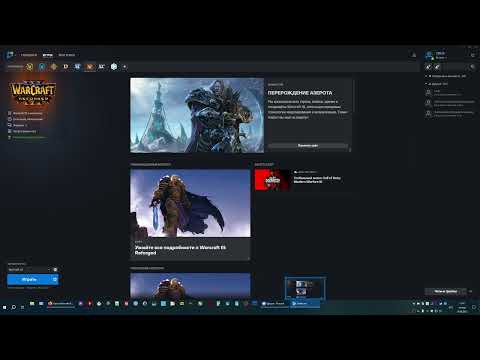Open Windows Task View

(x=23, y=307)
